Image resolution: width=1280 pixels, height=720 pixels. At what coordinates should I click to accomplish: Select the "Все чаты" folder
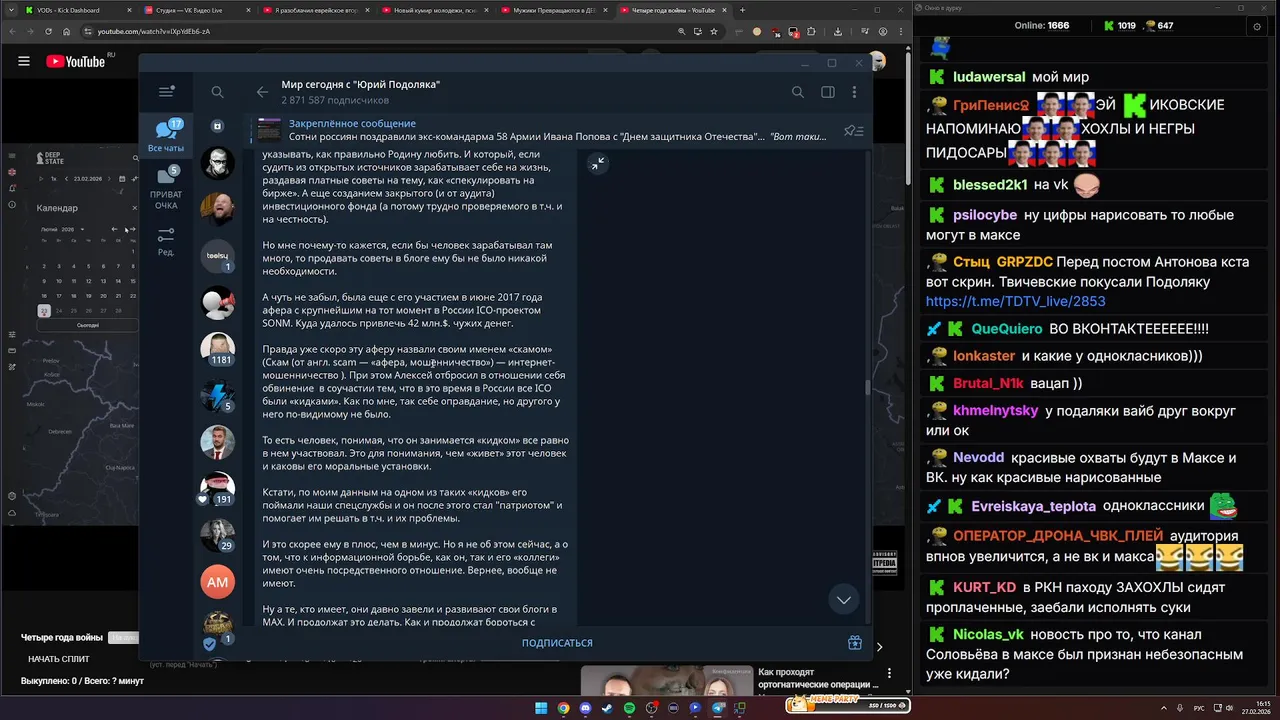[x=166, y=135]
